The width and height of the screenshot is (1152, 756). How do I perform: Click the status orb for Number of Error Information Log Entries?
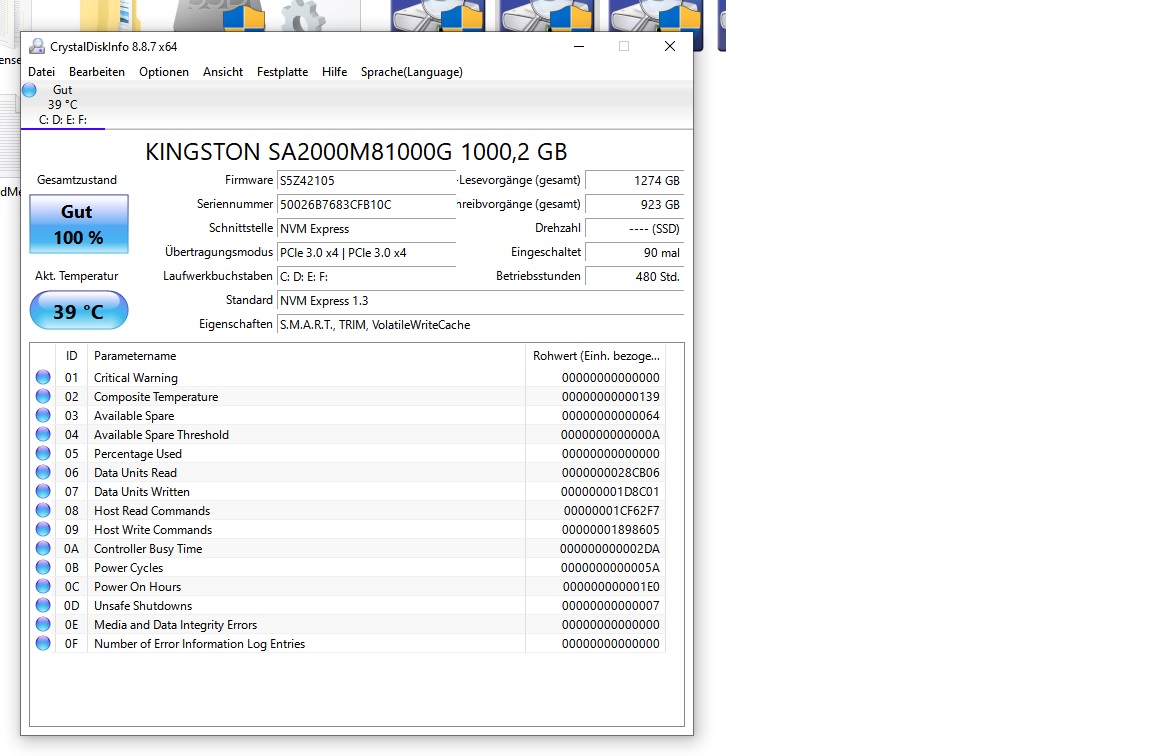pos(43,644)
